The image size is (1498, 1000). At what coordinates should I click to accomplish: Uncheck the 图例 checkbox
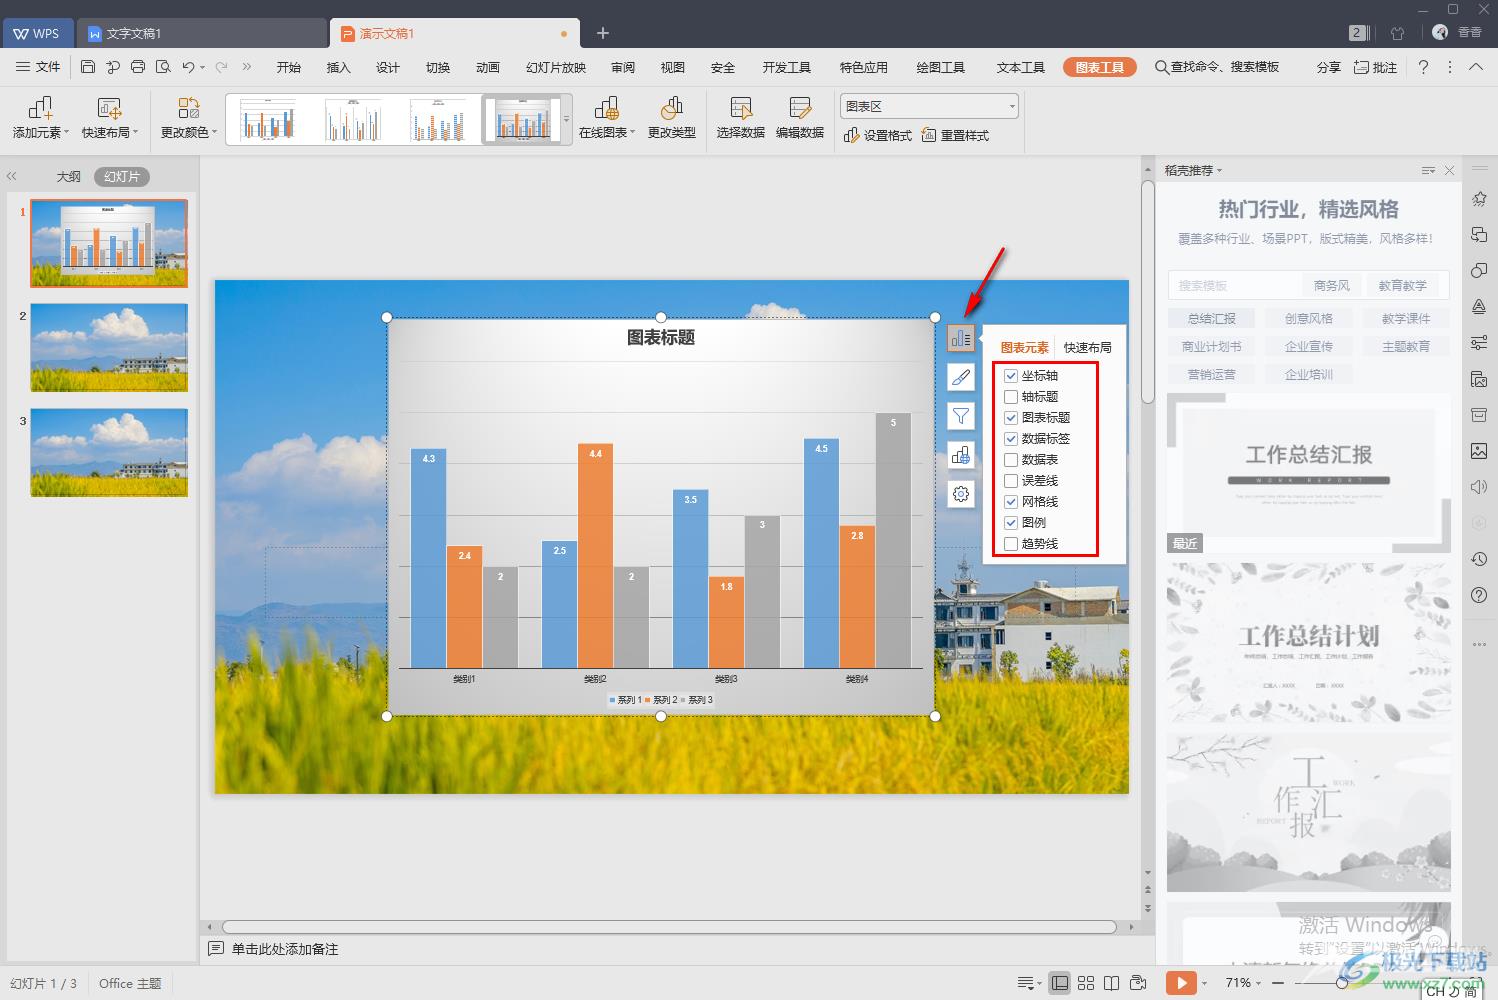(1011, 523)
